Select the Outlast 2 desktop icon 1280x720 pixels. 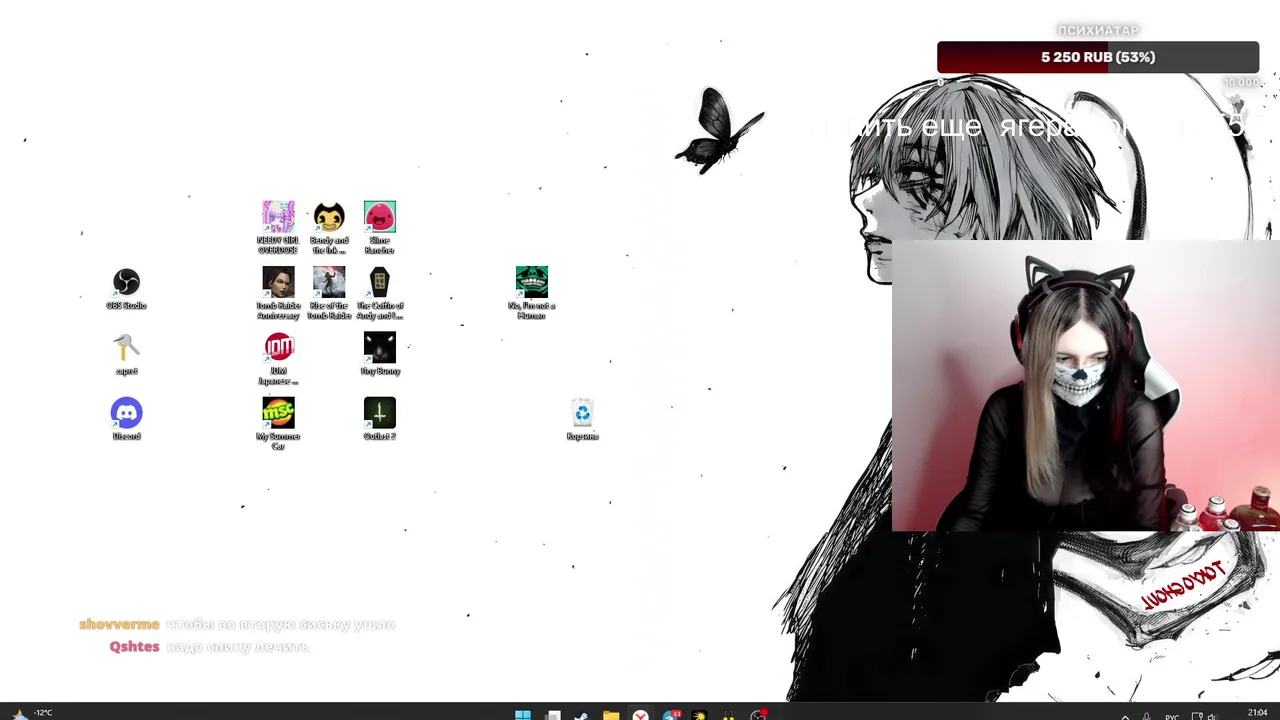(380, 420)
